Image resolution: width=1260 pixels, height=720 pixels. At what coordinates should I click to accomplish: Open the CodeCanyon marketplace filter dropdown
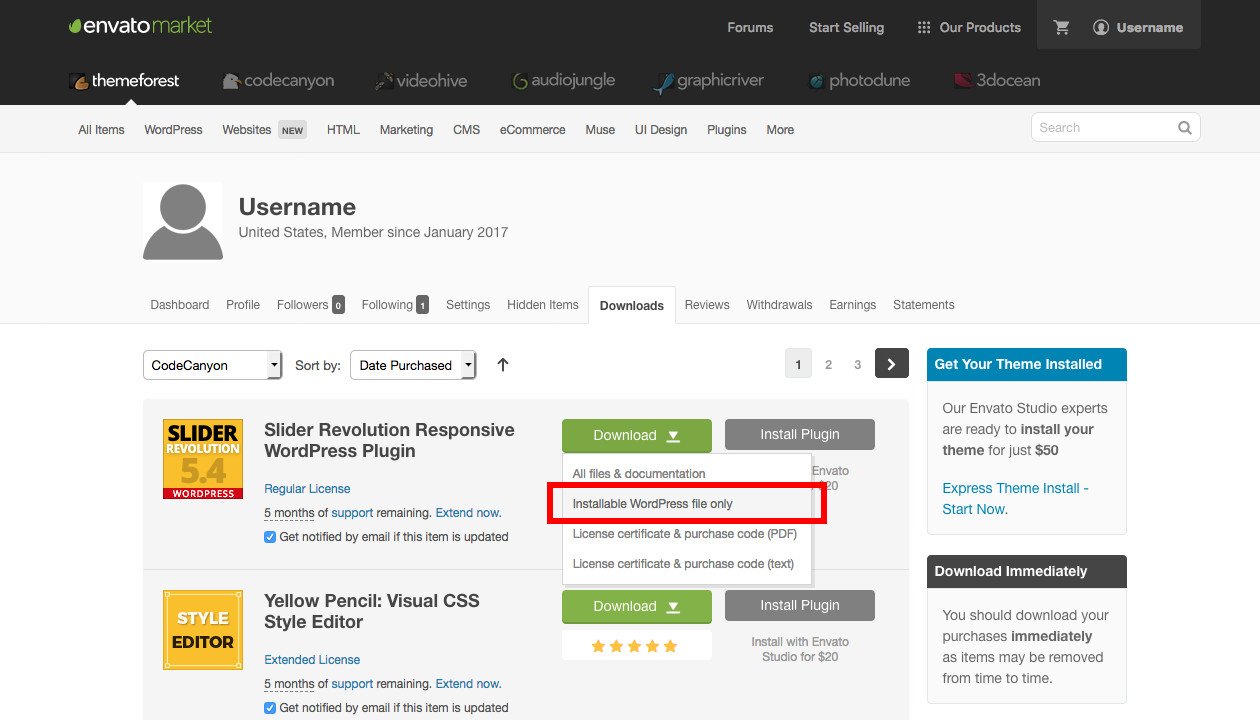pos(213,365)
